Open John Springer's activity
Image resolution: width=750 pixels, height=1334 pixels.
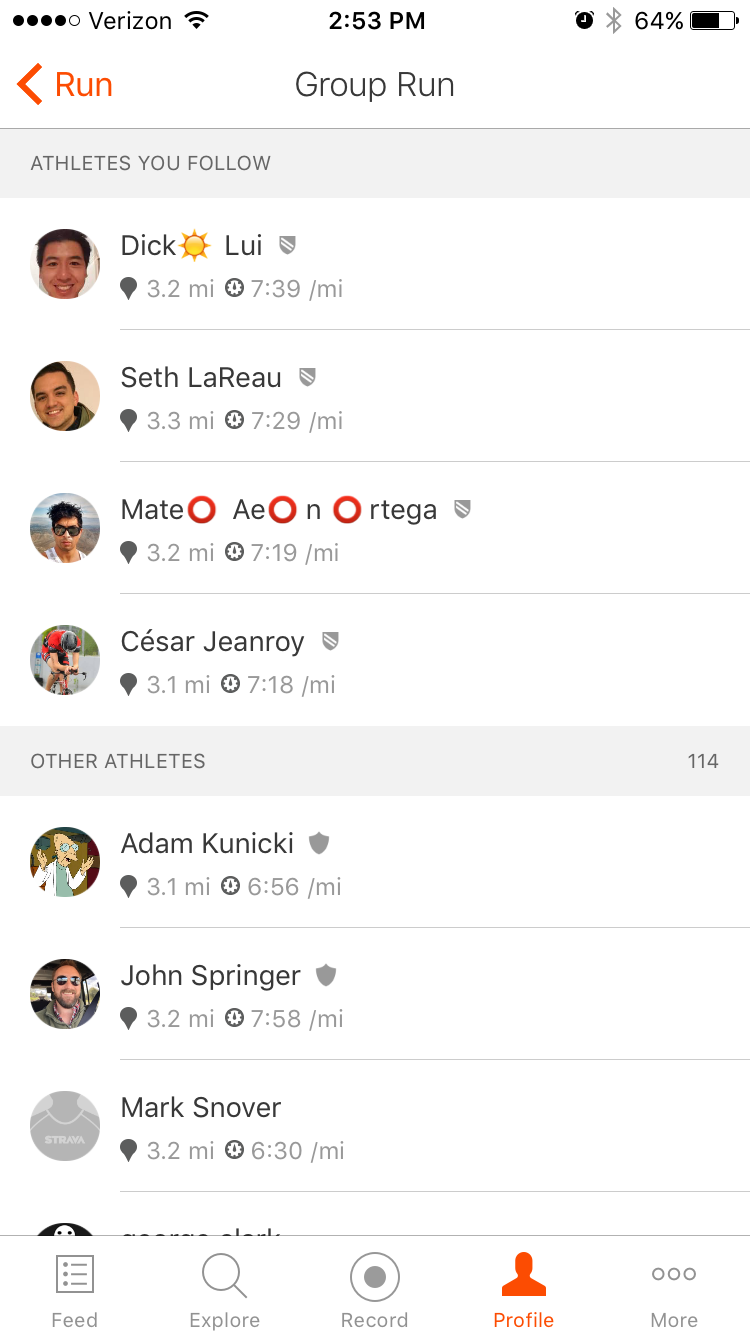click(375, 994)
